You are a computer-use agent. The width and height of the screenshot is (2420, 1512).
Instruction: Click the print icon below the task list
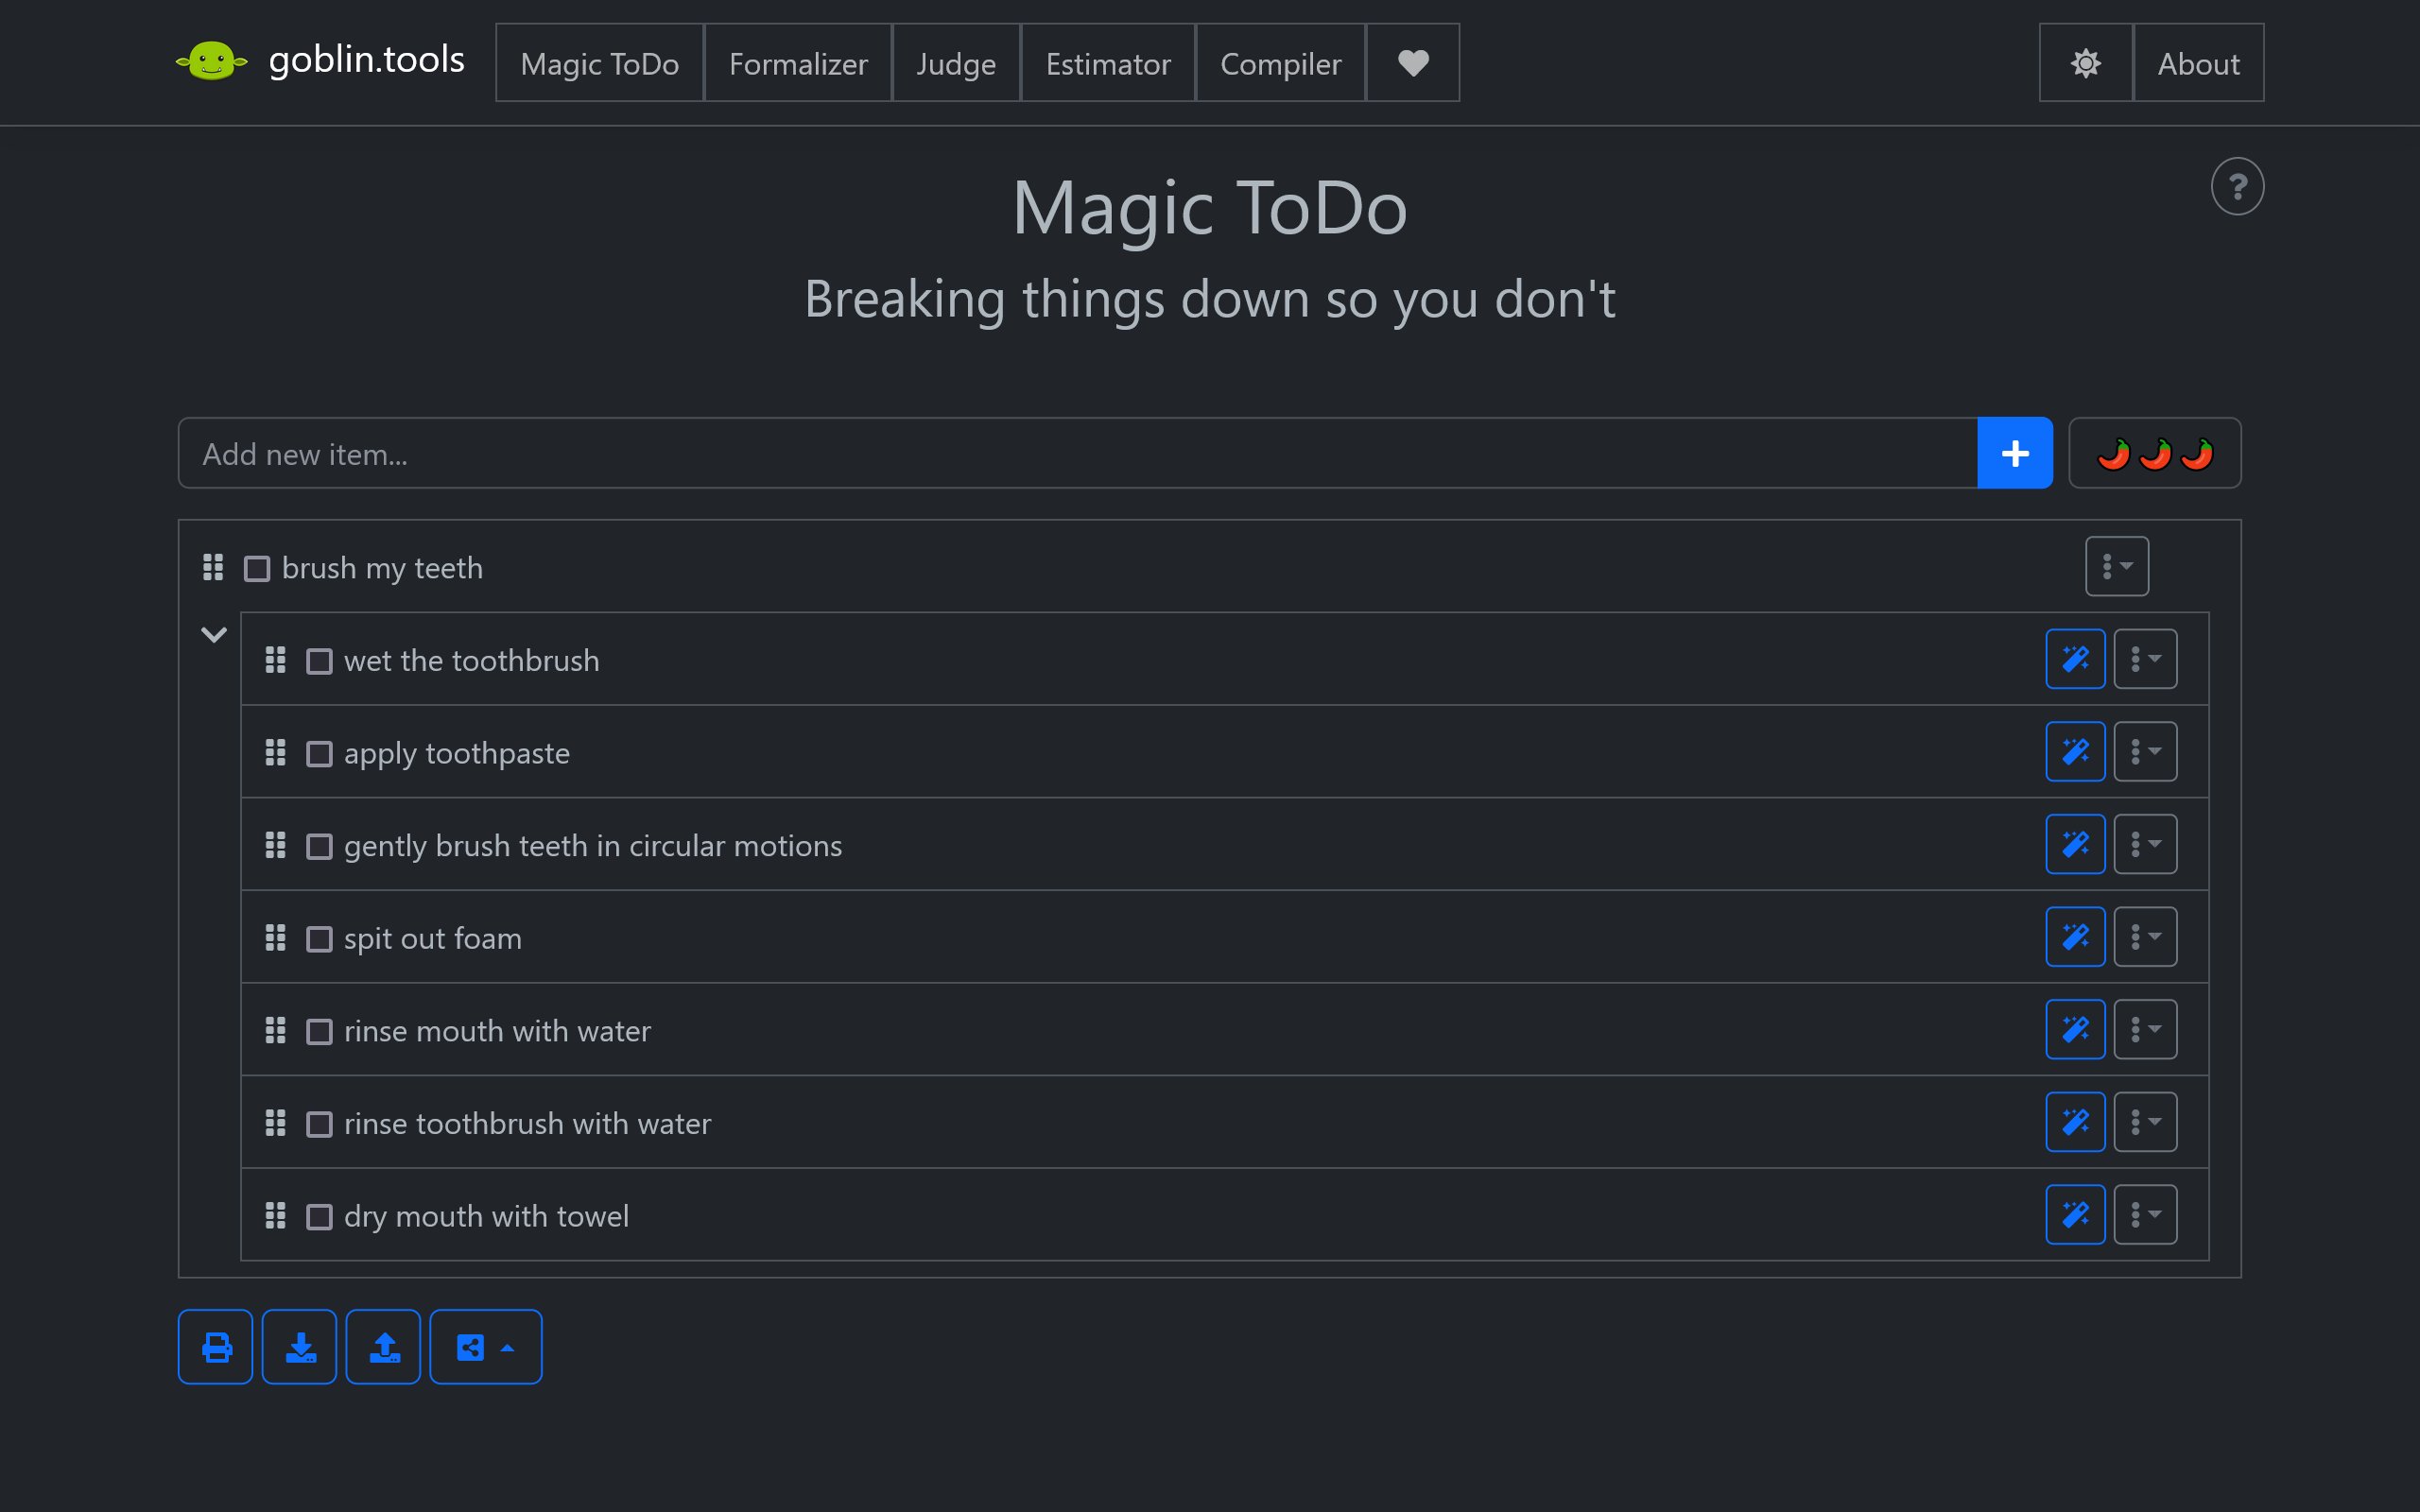tap(215, 1346)
